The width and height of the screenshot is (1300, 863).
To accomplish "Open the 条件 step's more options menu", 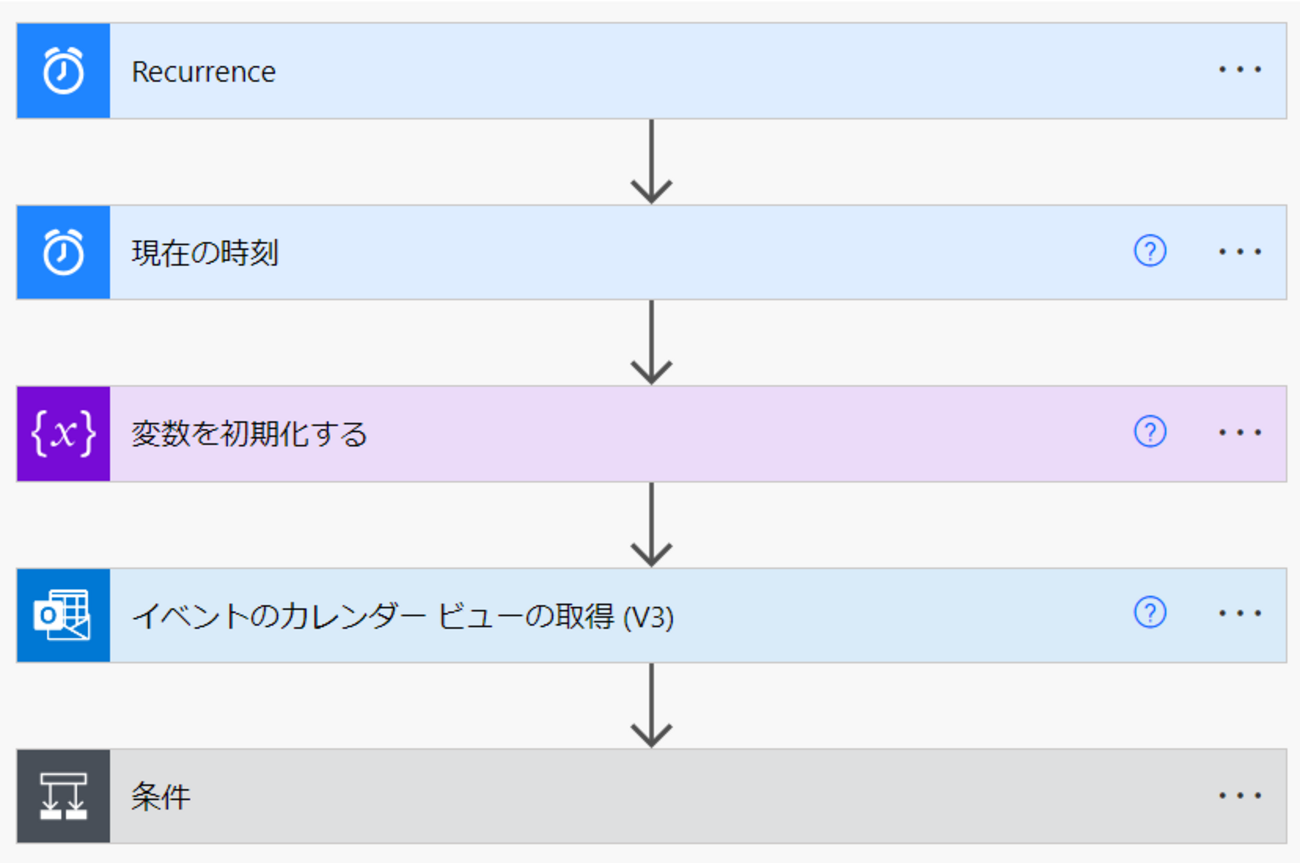I will [x=1240, y=796].
